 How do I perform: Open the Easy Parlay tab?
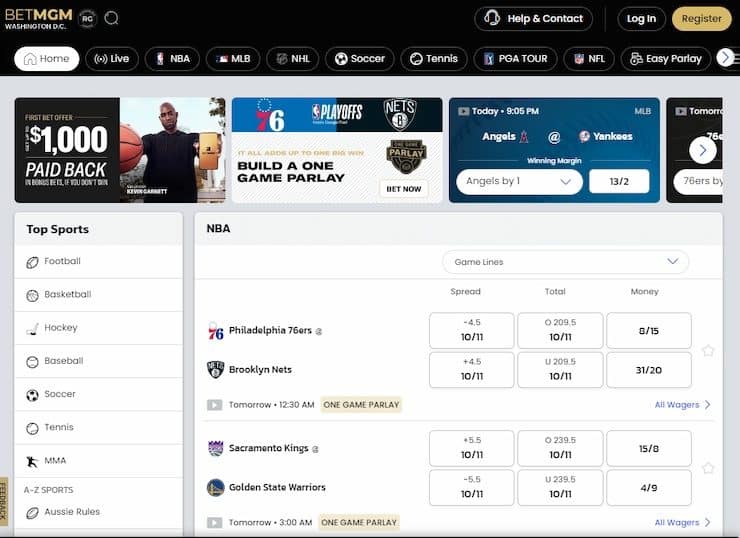click(665, 59)
